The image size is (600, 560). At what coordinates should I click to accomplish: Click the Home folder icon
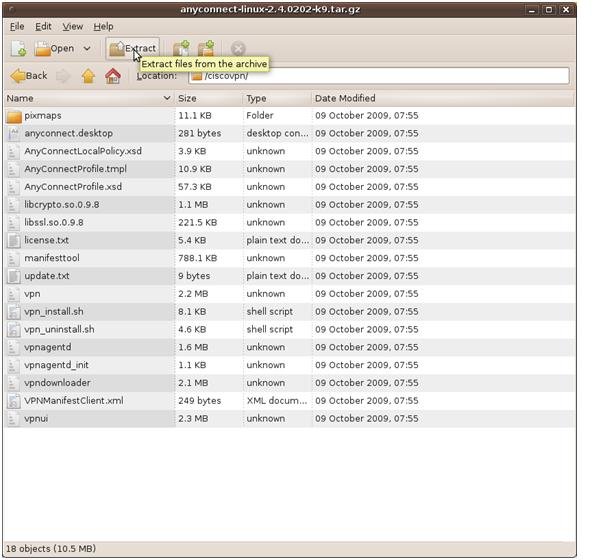click(x=113, y=76)
